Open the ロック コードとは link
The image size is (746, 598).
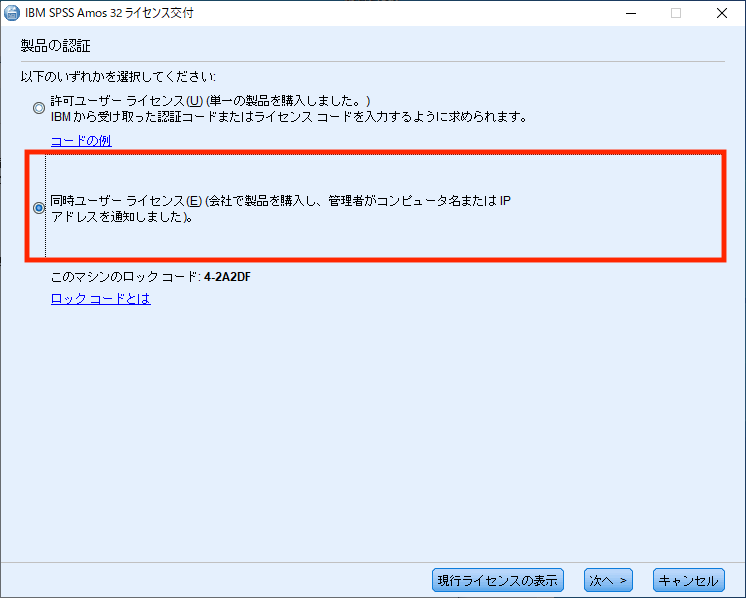pyautogui.click(x=101, y=299)
